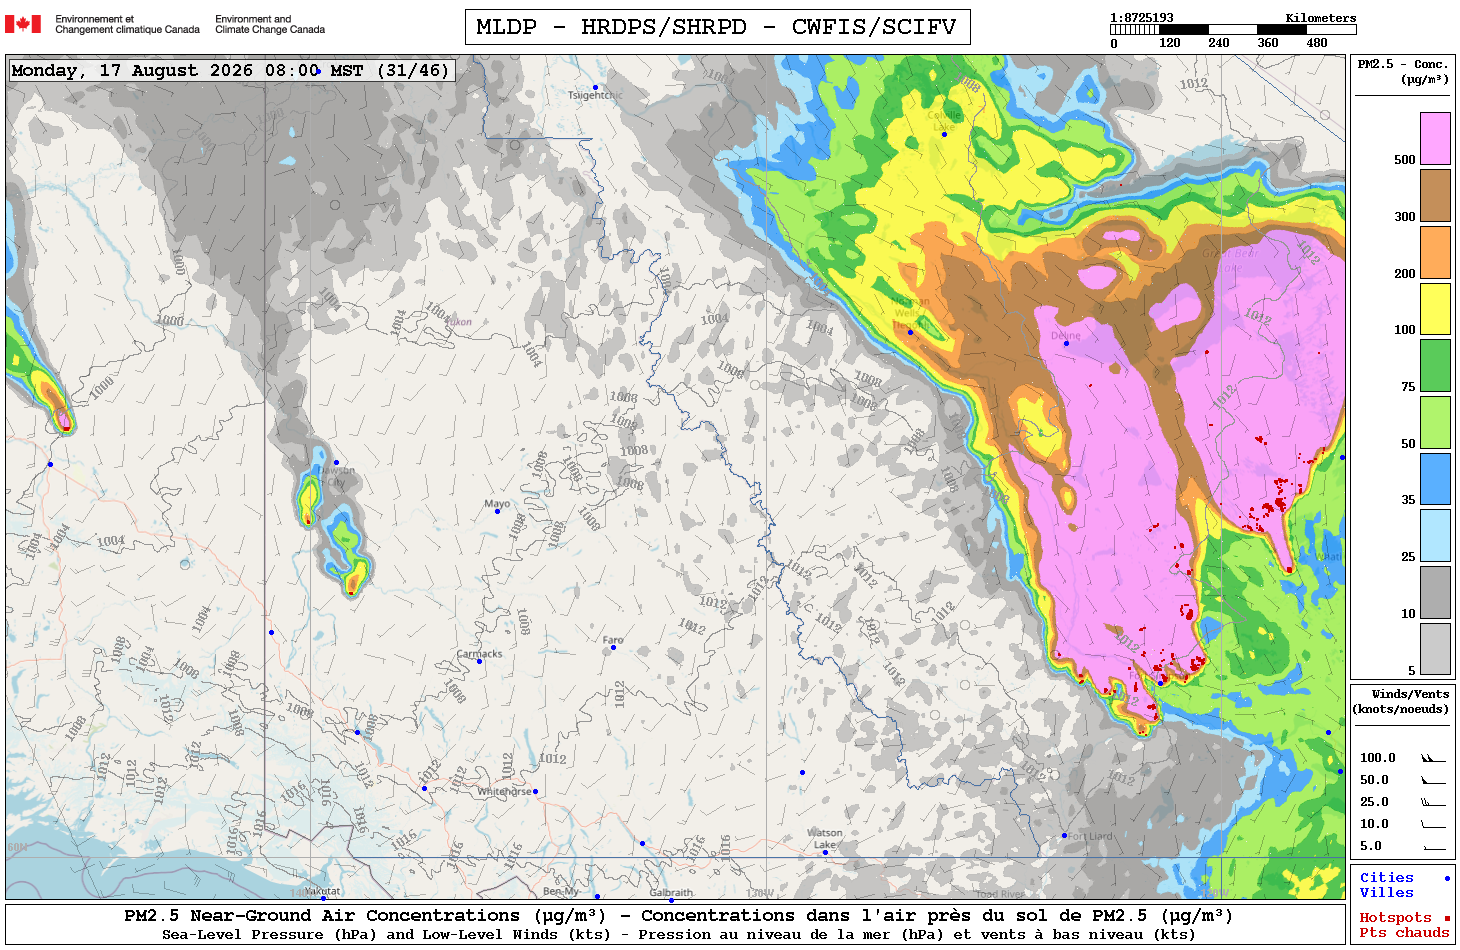Click the 5.0 knots wind barb symbol
Screen dimensions: 1460x950
pyautogui.click(x=1433, y=847)
